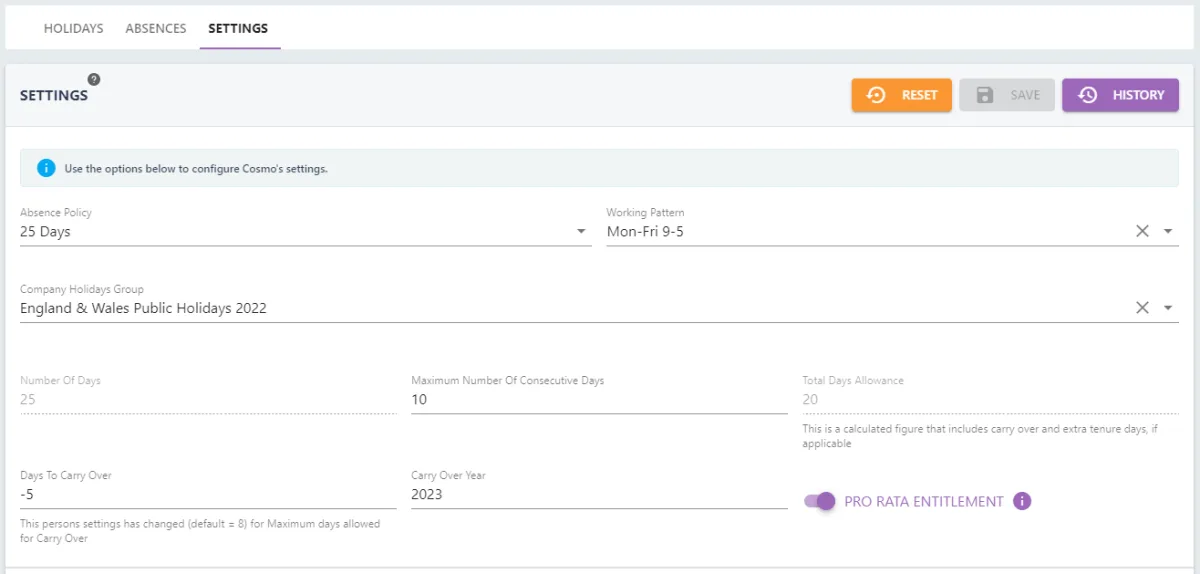Viewport: 1200px width, 574px height.
Task: Click the 'Use the options below' banner text
Action: click(196, 169)
